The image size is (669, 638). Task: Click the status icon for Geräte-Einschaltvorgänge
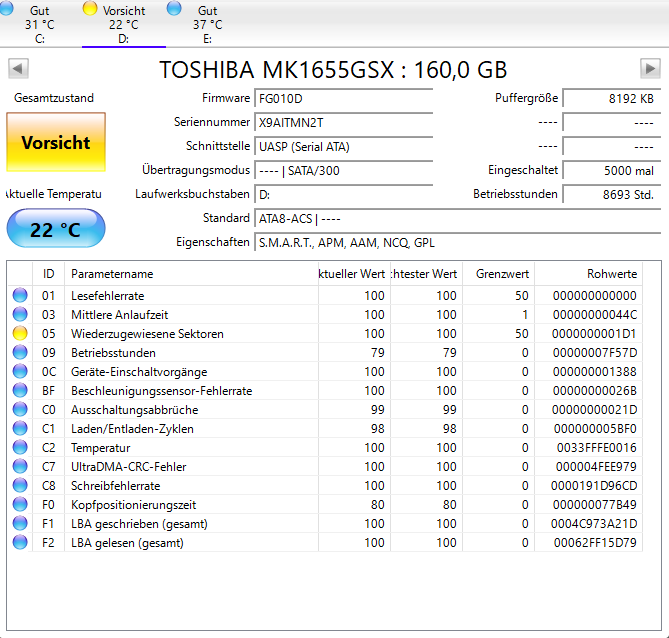[x=20, y=371]
